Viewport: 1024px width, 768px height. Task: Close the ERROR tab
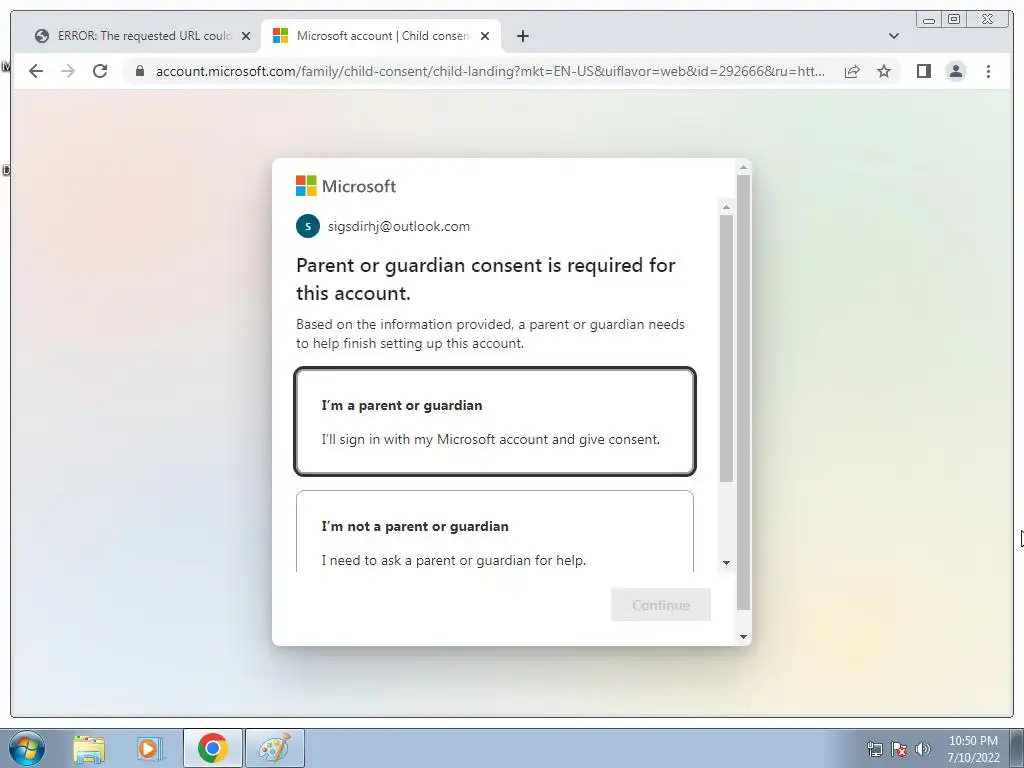click(x=246, y=36)
